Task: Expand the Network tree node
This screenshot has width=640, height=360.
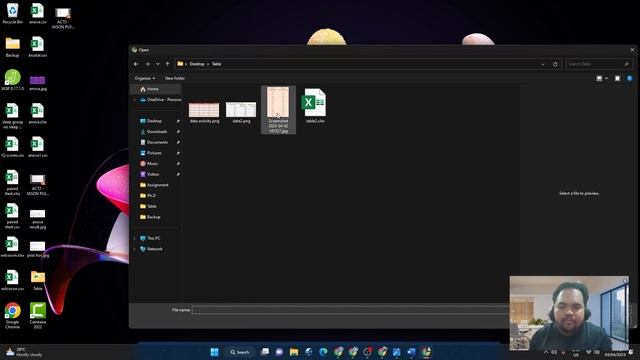Action: pyautogui.click(x=135, y=249)
